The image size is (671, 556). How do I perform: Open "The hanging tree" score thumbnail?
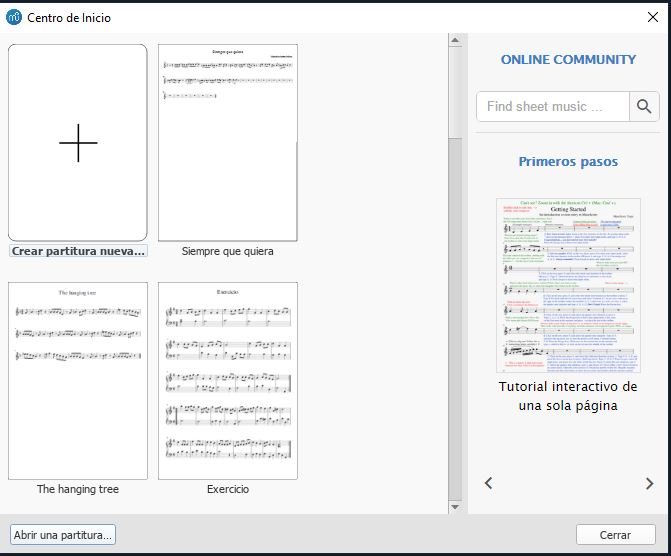click(78, 380)
